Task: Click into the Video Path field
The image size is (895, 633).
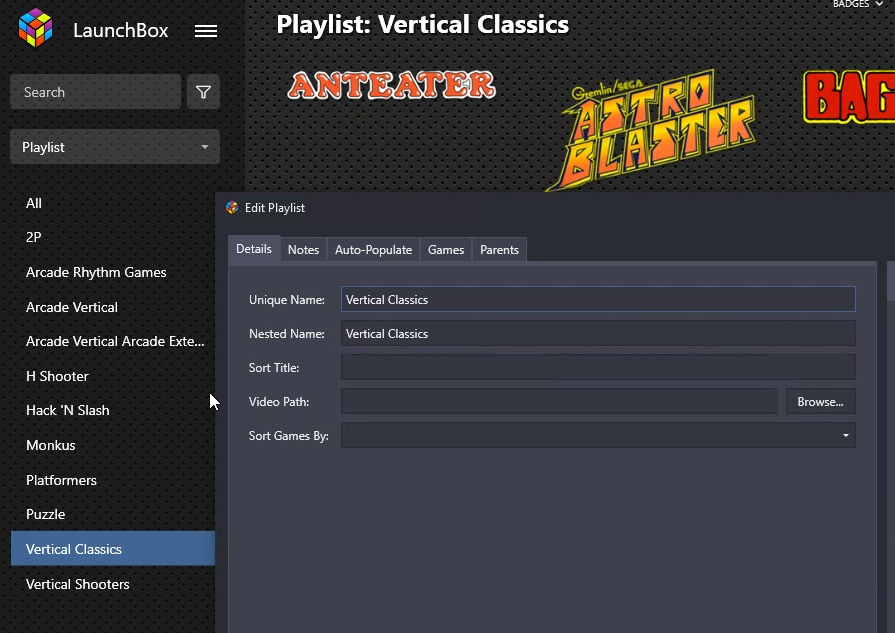Action: click(x=559, y=402)
